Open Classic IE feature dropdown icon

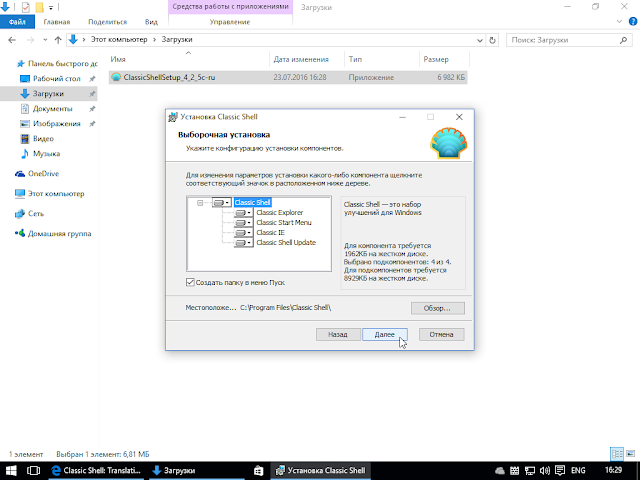[x=244, y=233]
